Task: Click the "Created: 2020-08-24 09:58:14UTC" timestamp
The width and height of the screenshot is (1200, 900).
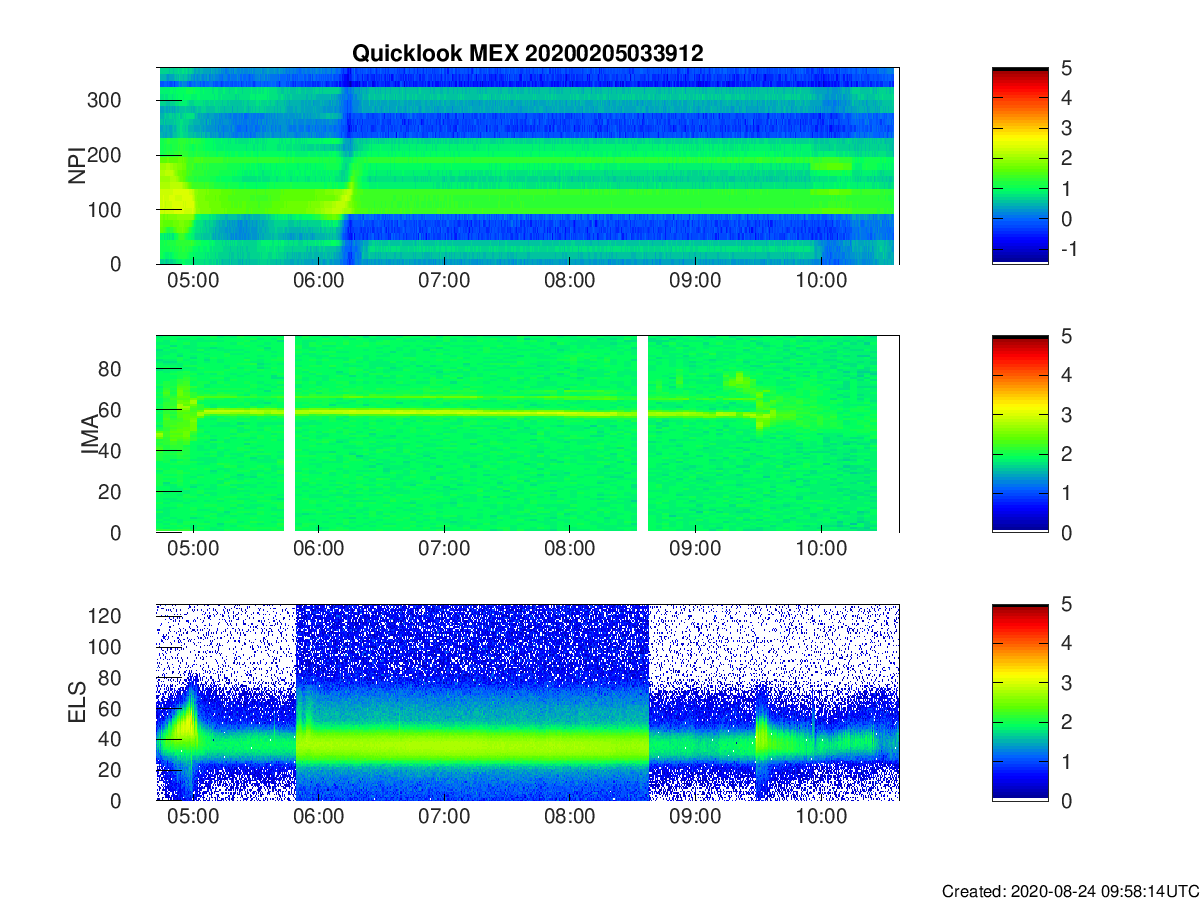Action: 1070,890
